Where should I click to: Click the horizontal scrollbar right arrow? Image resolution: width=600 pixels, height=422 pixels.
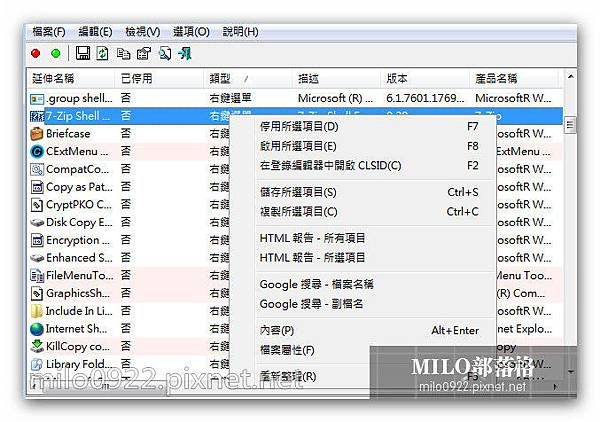tap(556, 387)
